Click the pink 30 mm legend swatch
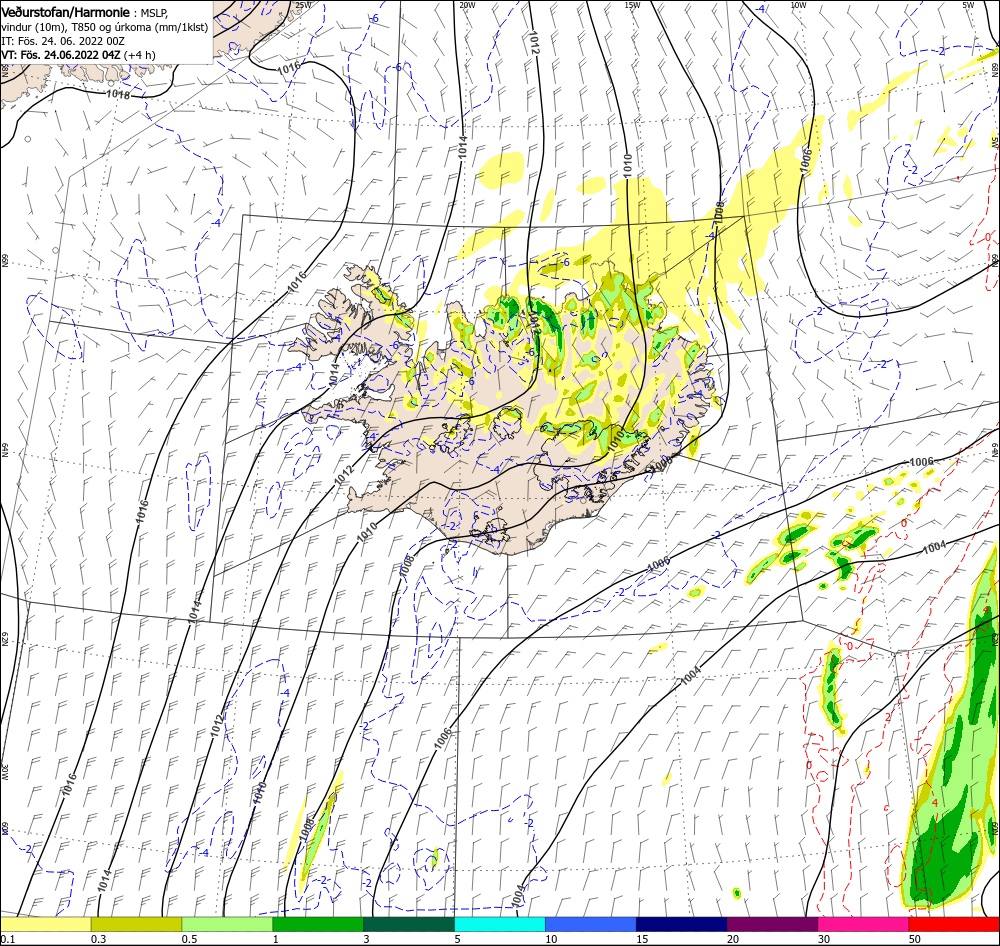The image size is (1000, 946). pyautogui.click(x=864, y=924)
